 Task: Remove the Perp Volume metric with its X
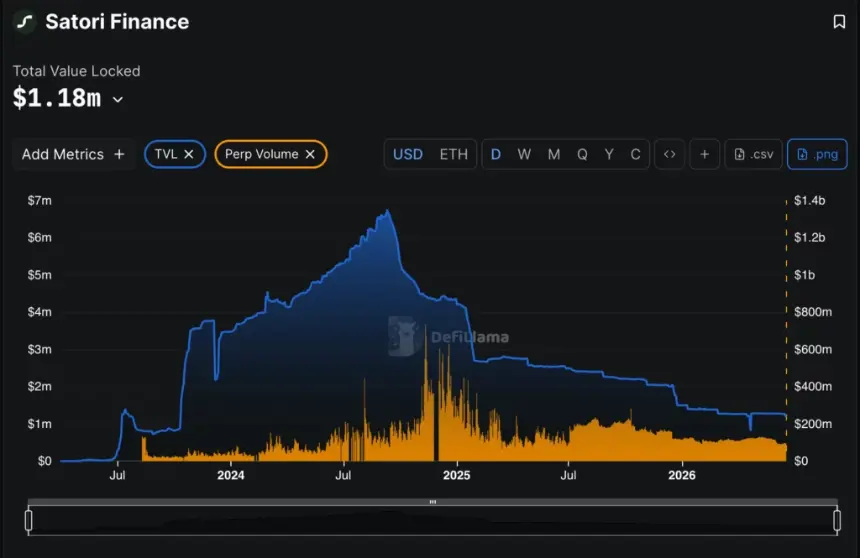(x=310, y=154)
